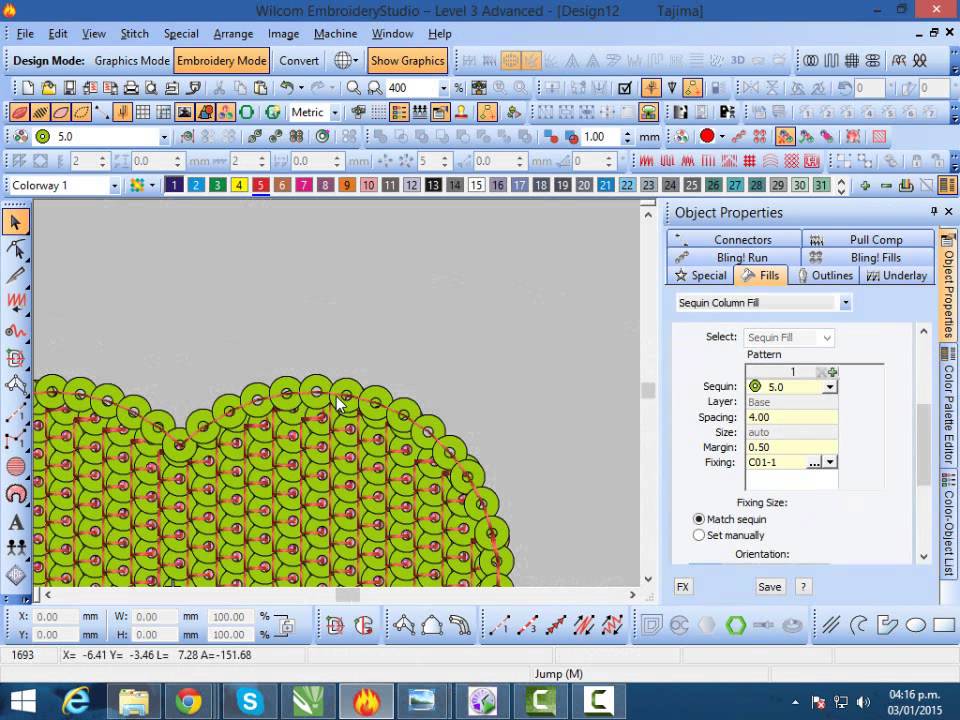
Task: Open the sequin 5.0 toolbar dropdown
Action: [163, 137]
